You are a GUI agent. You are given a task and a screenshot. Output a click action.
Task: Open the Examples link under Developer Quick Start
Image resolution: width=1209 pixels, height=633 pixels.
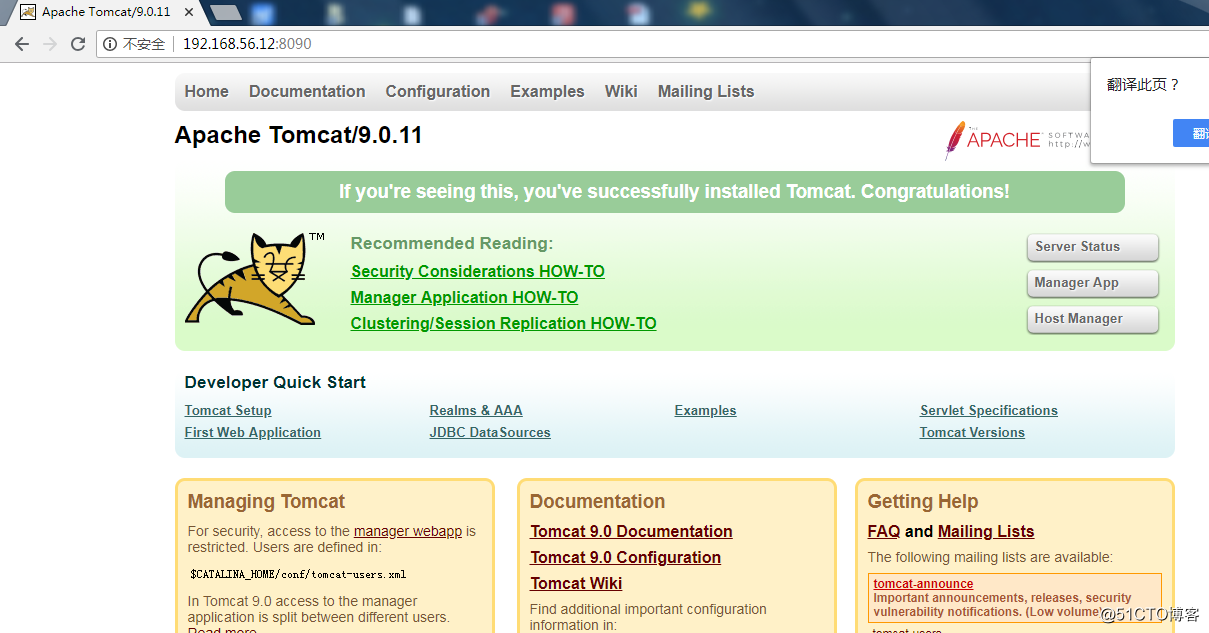(705, 411)
